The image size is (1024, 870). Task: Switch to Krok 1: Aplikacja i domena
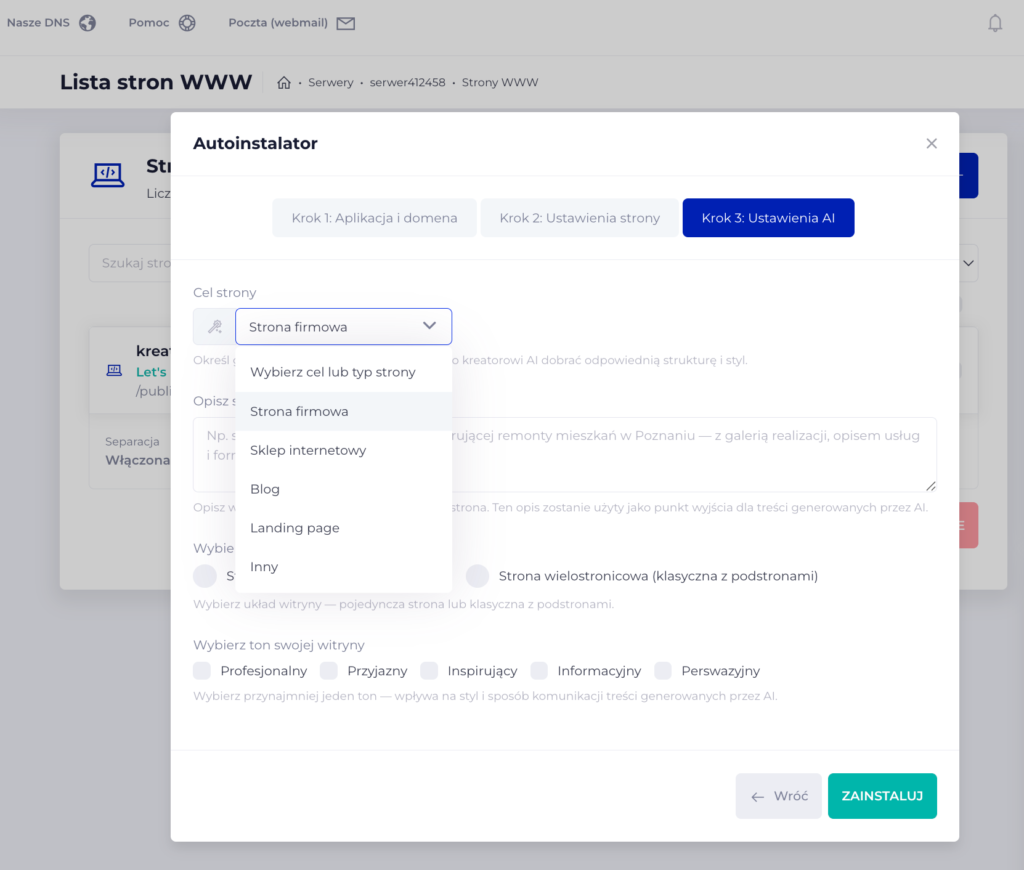coord(374,218)
